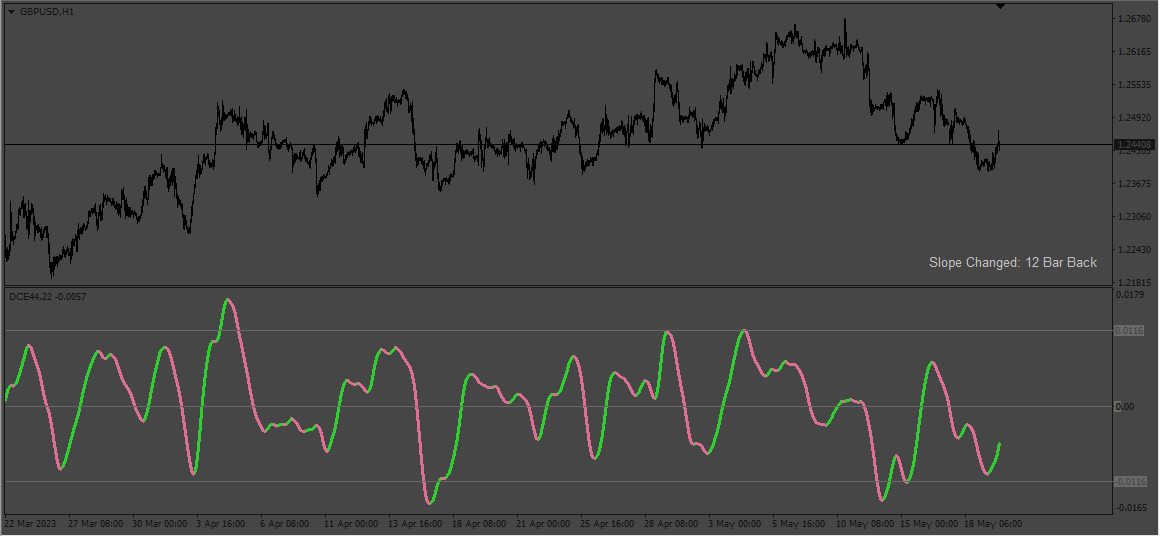This screenshot has height=537, width=1160.
Task: Click the '5 May 16:00' time label
Action: tap(798, 524)
